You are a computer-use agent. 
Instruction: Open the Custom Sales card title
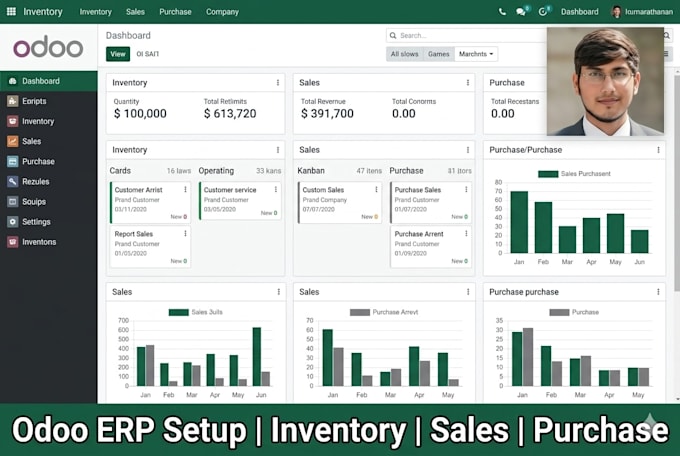(x=323, y=190)
